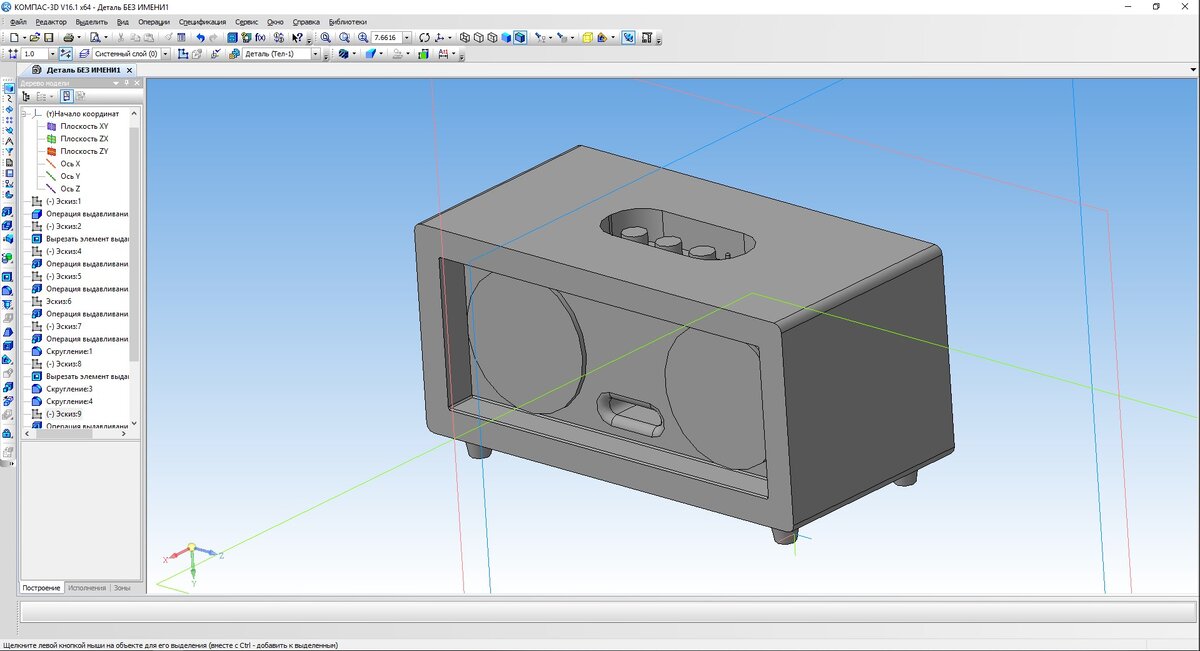
Task: Collapse the Начало координат tree node
Action: point(24,114)
